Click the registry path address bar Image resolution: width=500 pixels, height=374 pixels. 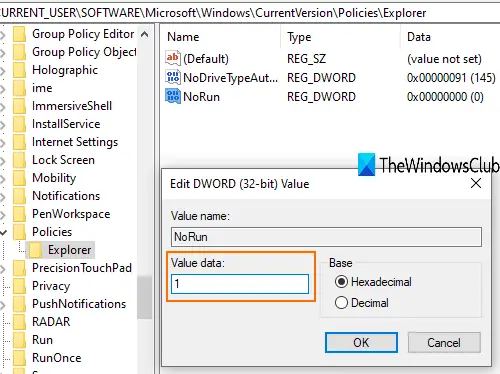click(x=250, y=13)
